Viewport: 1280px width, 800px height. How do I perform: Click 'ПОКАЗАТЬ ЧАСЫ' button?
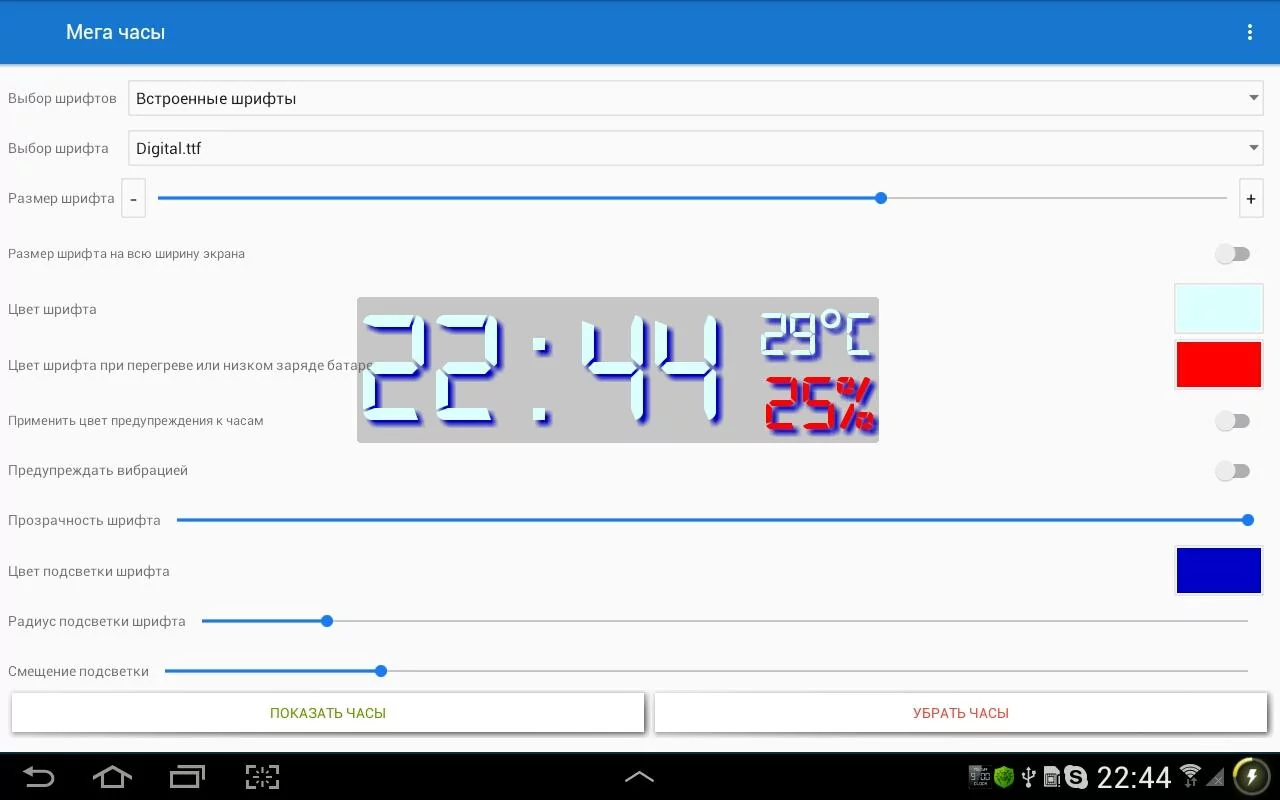328,713
